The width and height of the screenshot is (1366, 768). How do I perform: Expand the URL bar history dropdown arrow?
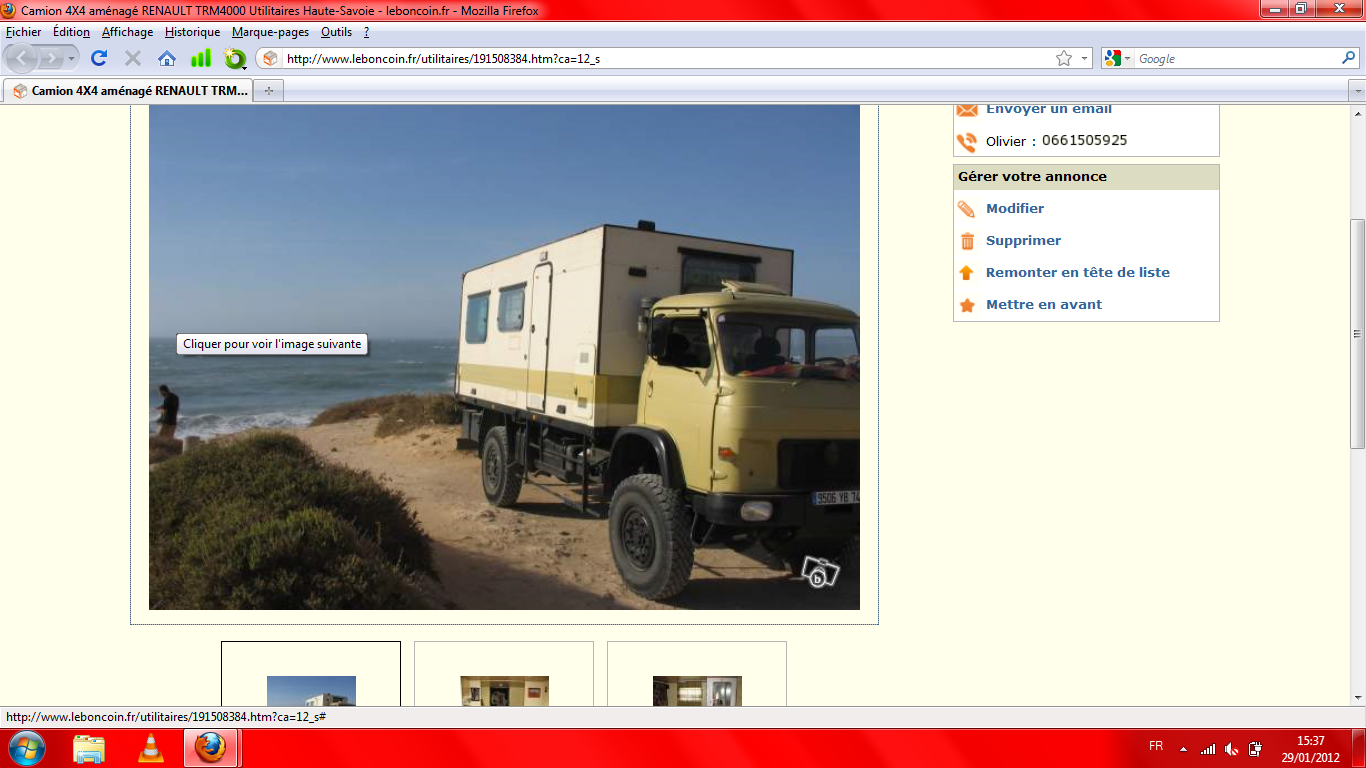[1085, 59]
